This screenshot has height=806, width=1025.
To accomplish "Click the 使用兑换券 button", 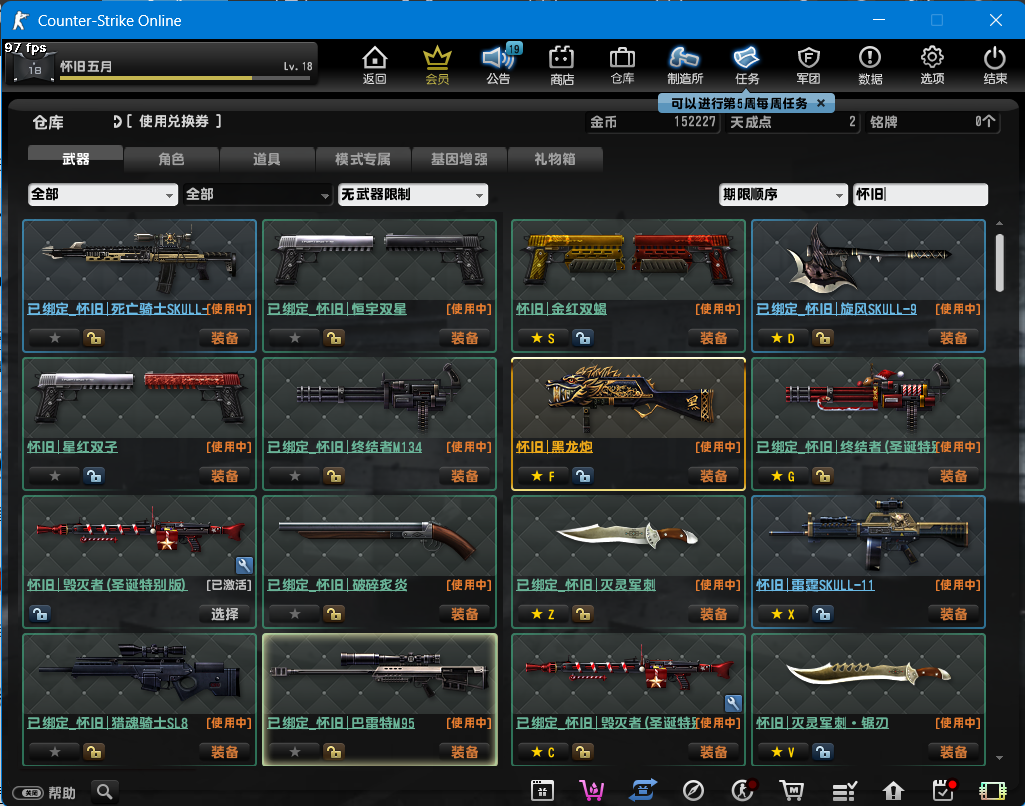I will pyautogui.click(x=168, y=121).
